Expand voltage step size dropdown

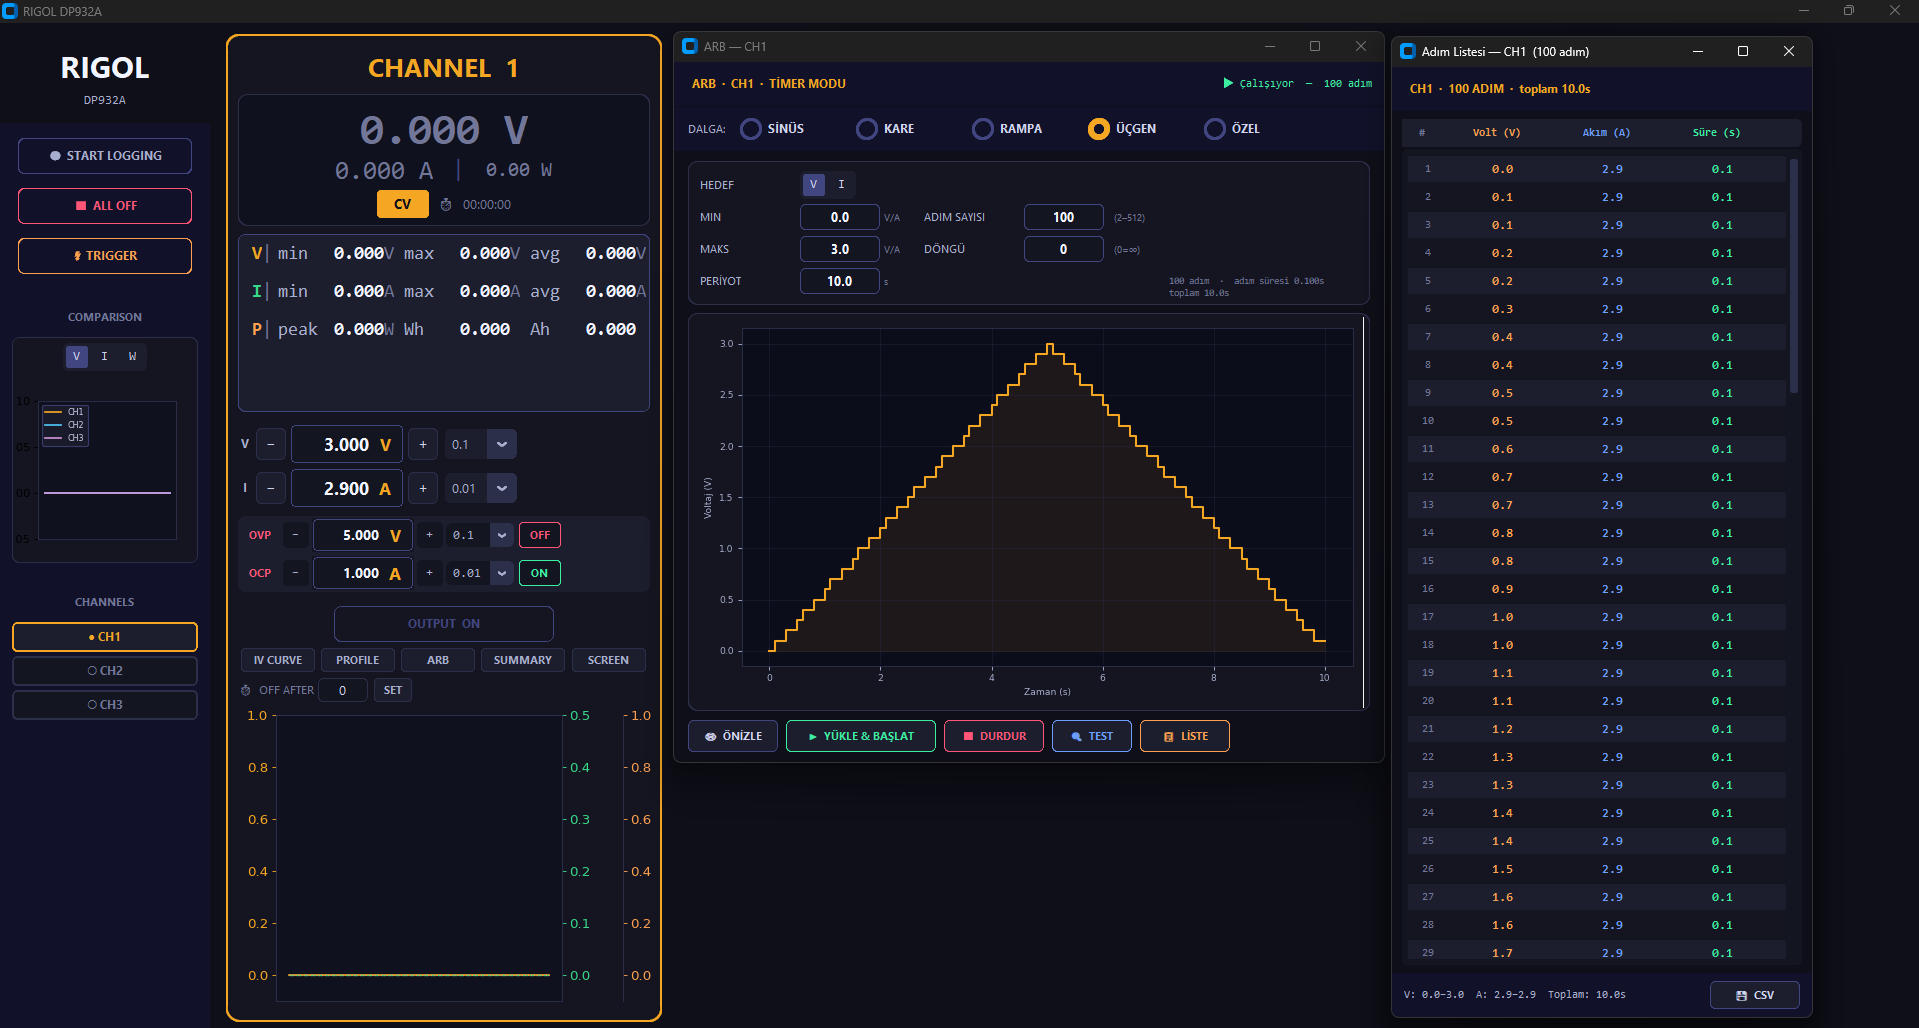[502, 445]
